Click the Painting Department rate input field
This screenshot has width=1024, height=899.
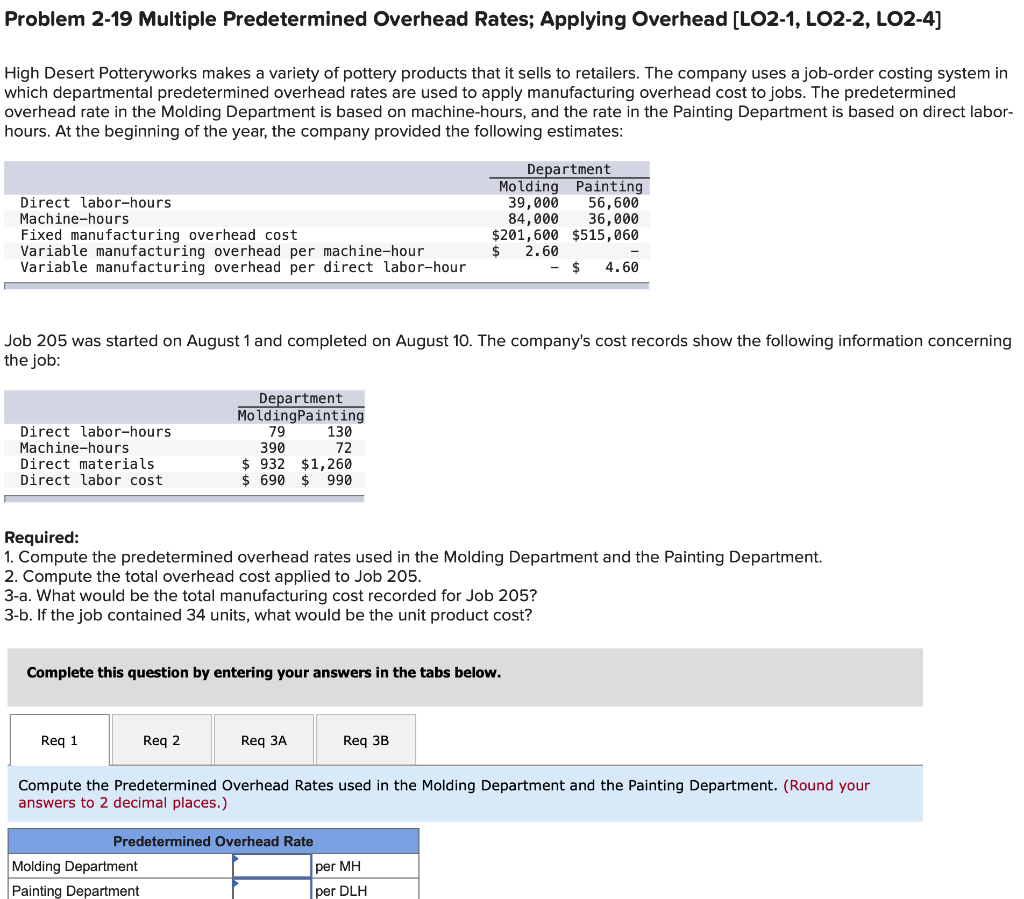[x=270, y=890]
